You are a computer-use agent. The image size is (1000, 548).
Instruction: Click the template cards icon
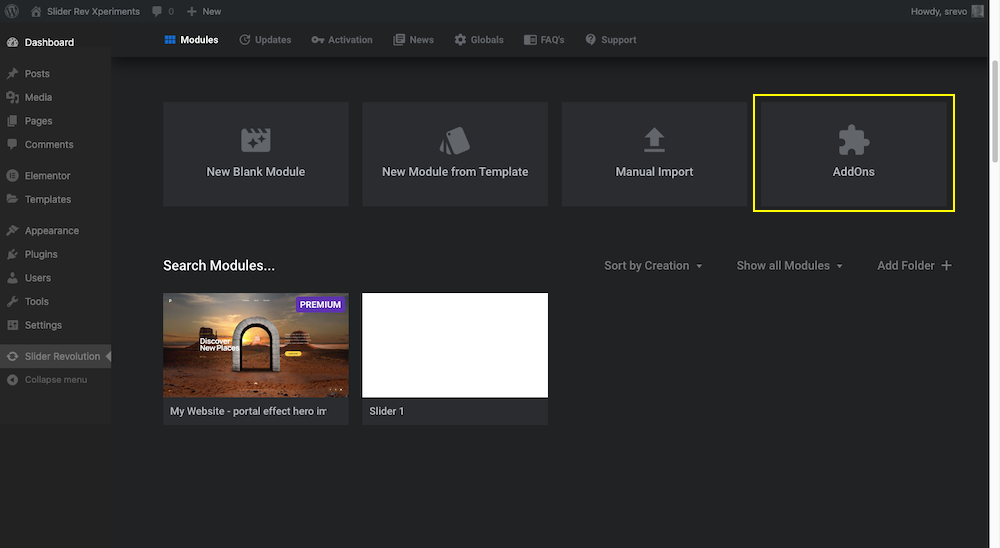[x=455, y=140]
